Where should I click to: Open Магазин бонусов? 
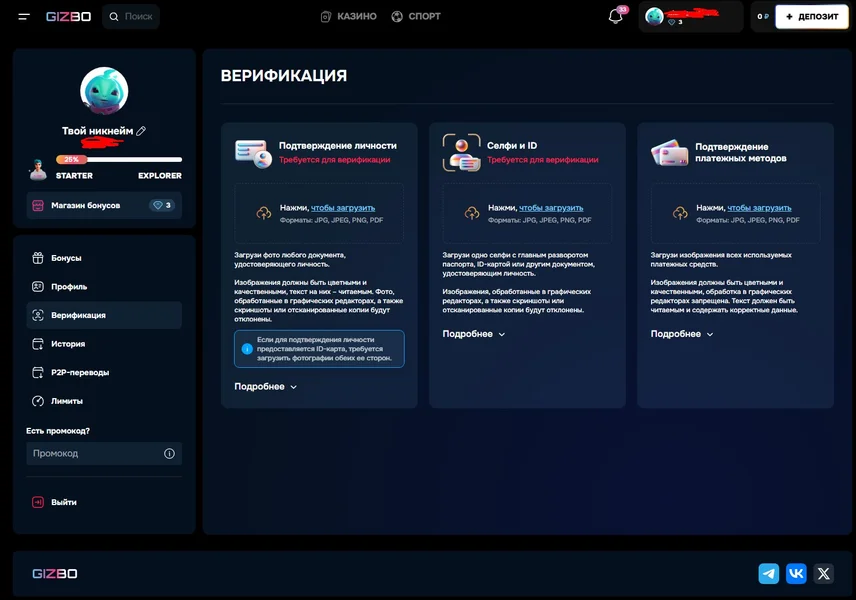(x=104, y=205)
